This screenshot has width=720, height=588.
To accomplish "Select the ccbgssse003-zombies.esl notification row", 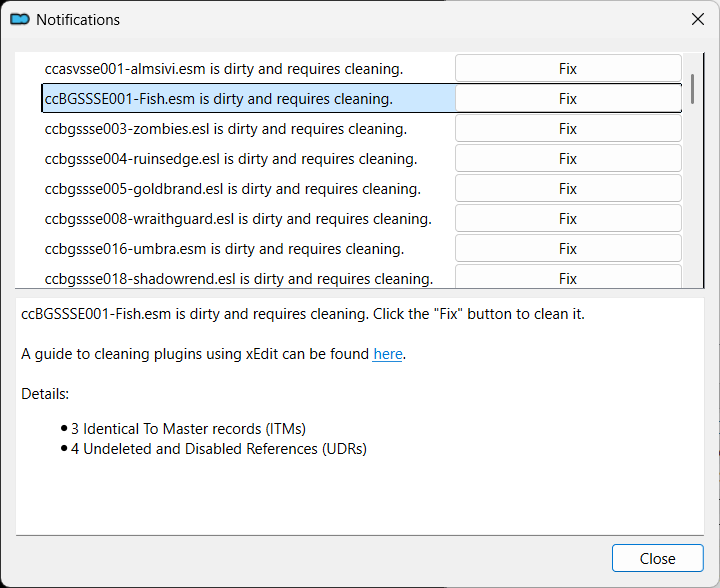I will tap(248, 129).
